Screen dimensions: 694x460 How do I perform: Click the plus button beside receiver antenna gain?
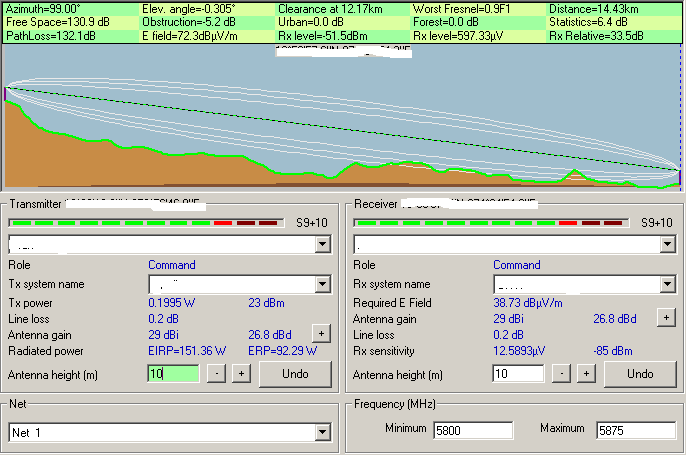[x=665, y=317]
